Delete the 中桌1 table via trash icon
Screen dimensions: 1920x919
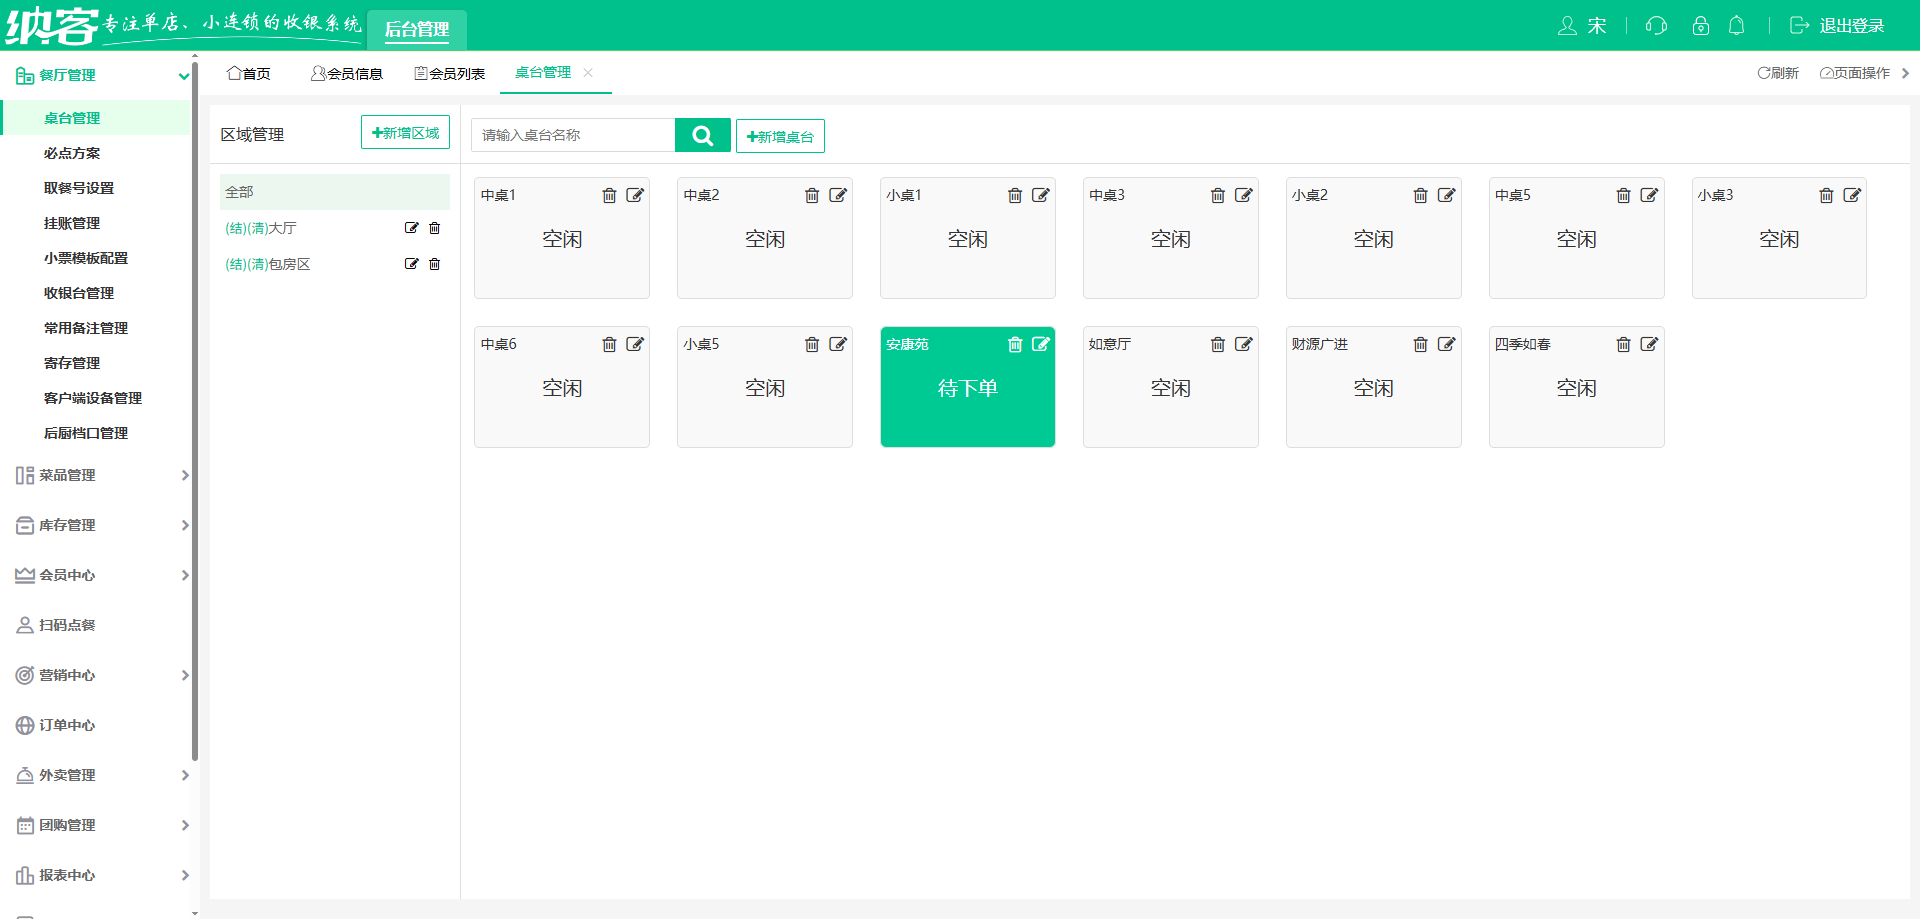coord(610,195)
